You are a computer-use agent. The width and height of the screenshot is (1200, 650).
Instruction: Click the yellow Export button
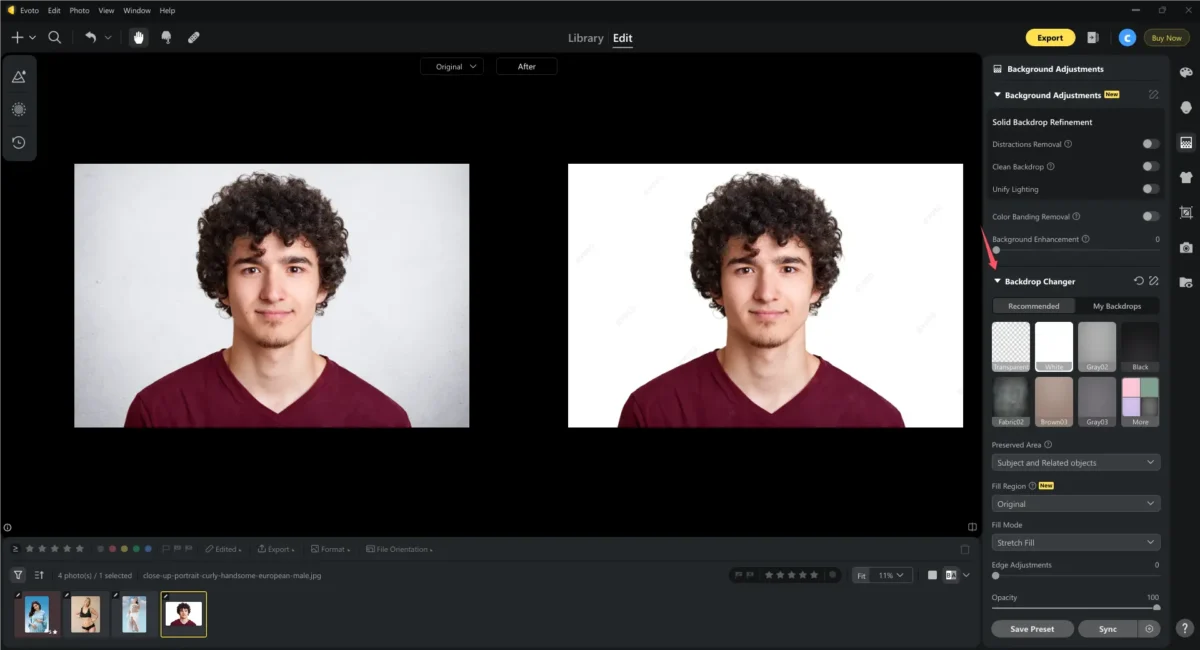coord(1050,38)
